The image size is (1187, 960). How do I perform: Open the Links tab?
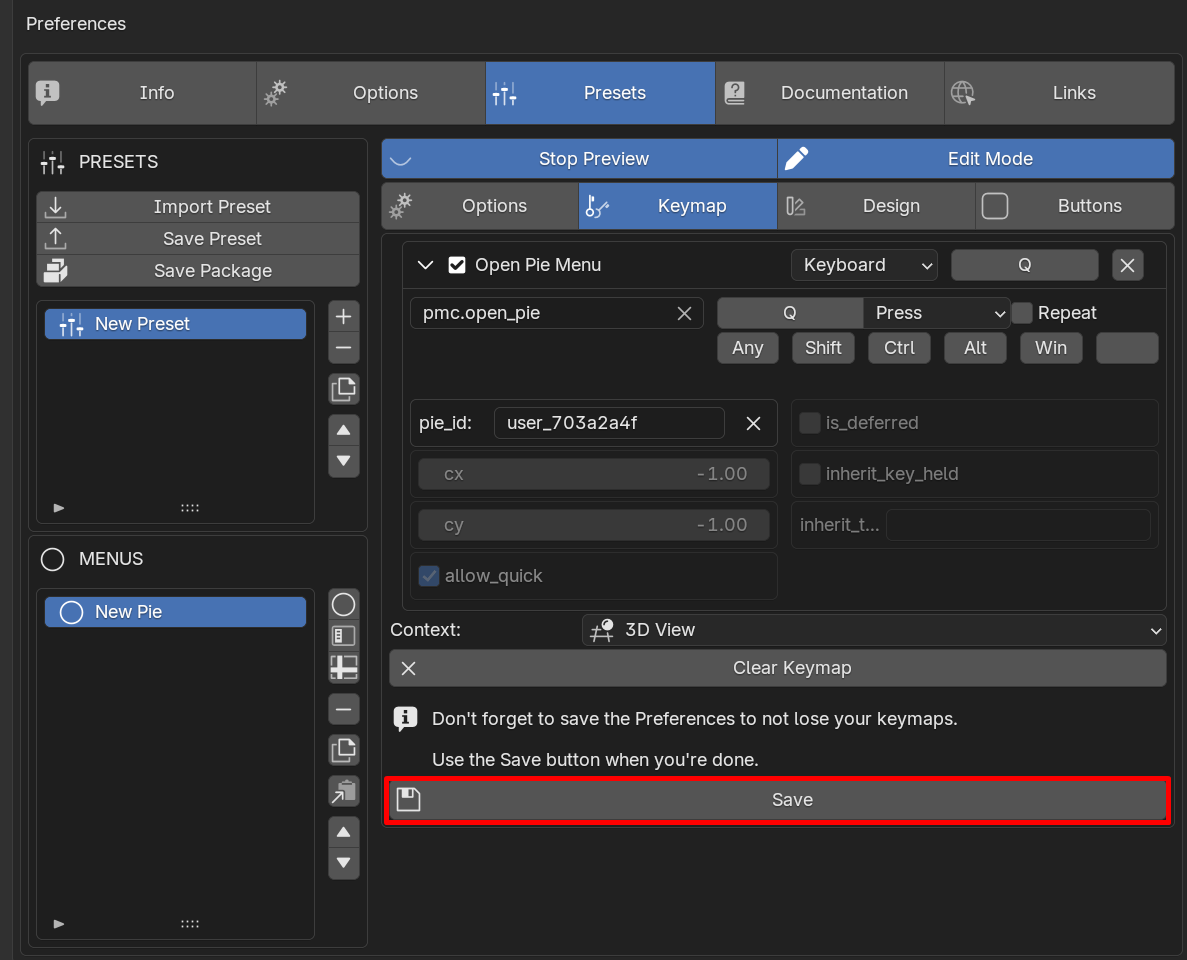pos(1059,93)
